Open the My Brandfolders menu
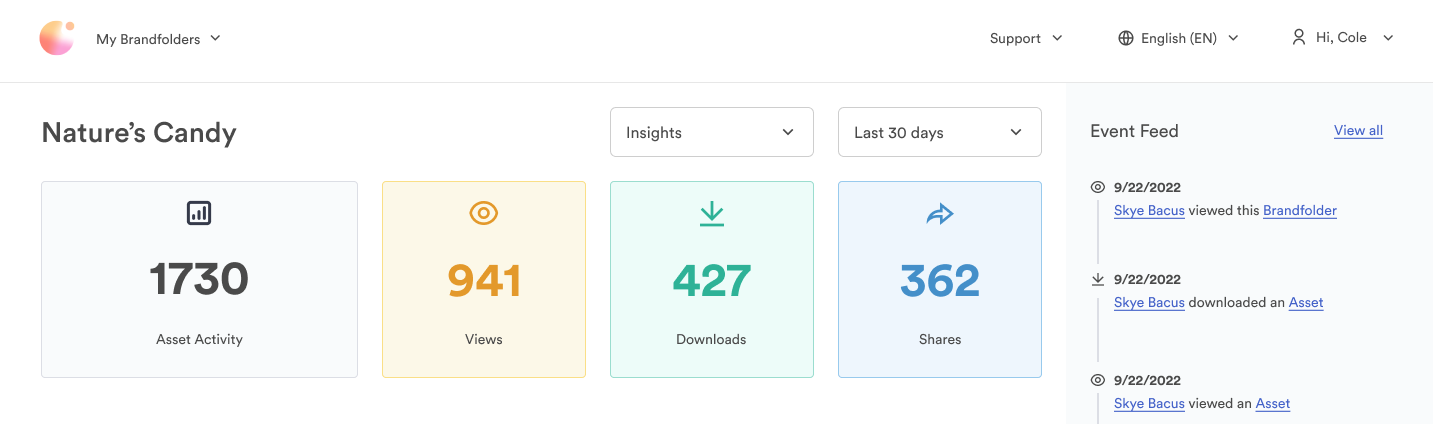This screenshot has width=1433, height=424. click(158, 39)
